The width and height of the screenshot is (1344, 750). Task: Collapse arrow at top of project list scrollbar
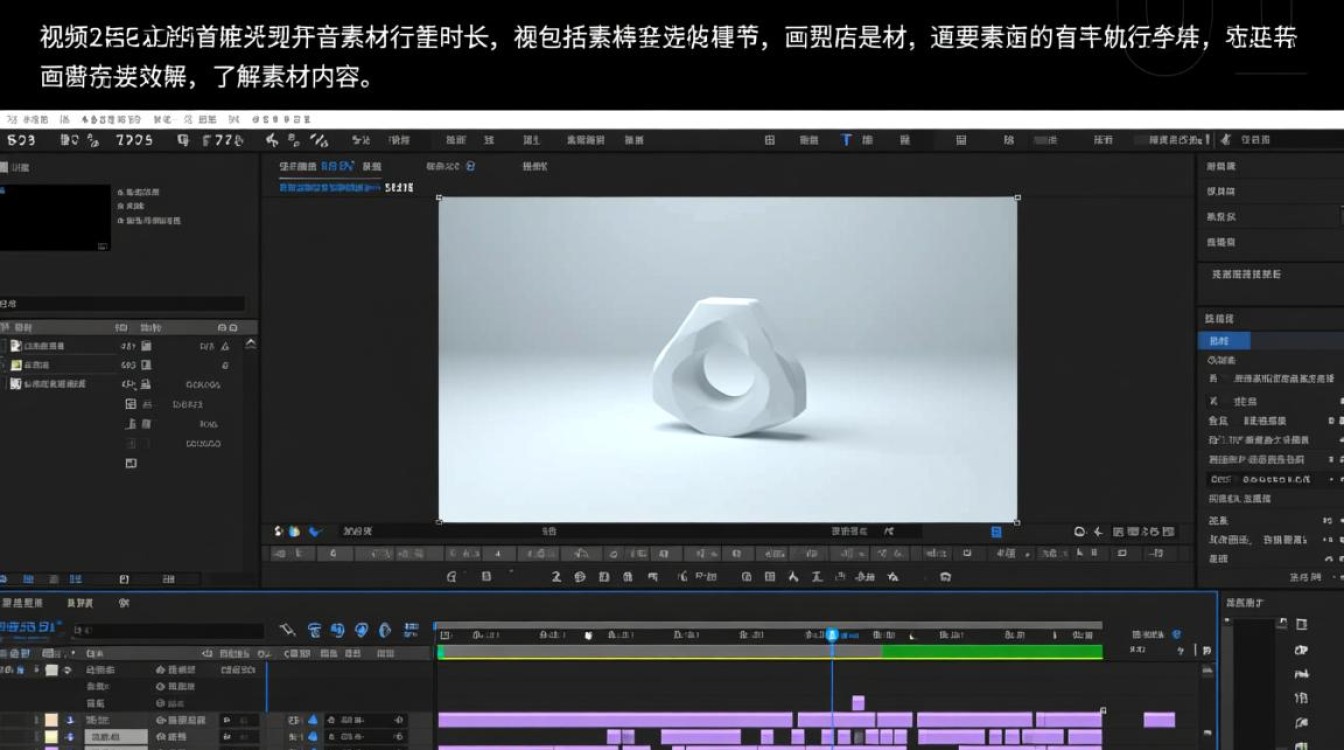click(x=250, y=344)
